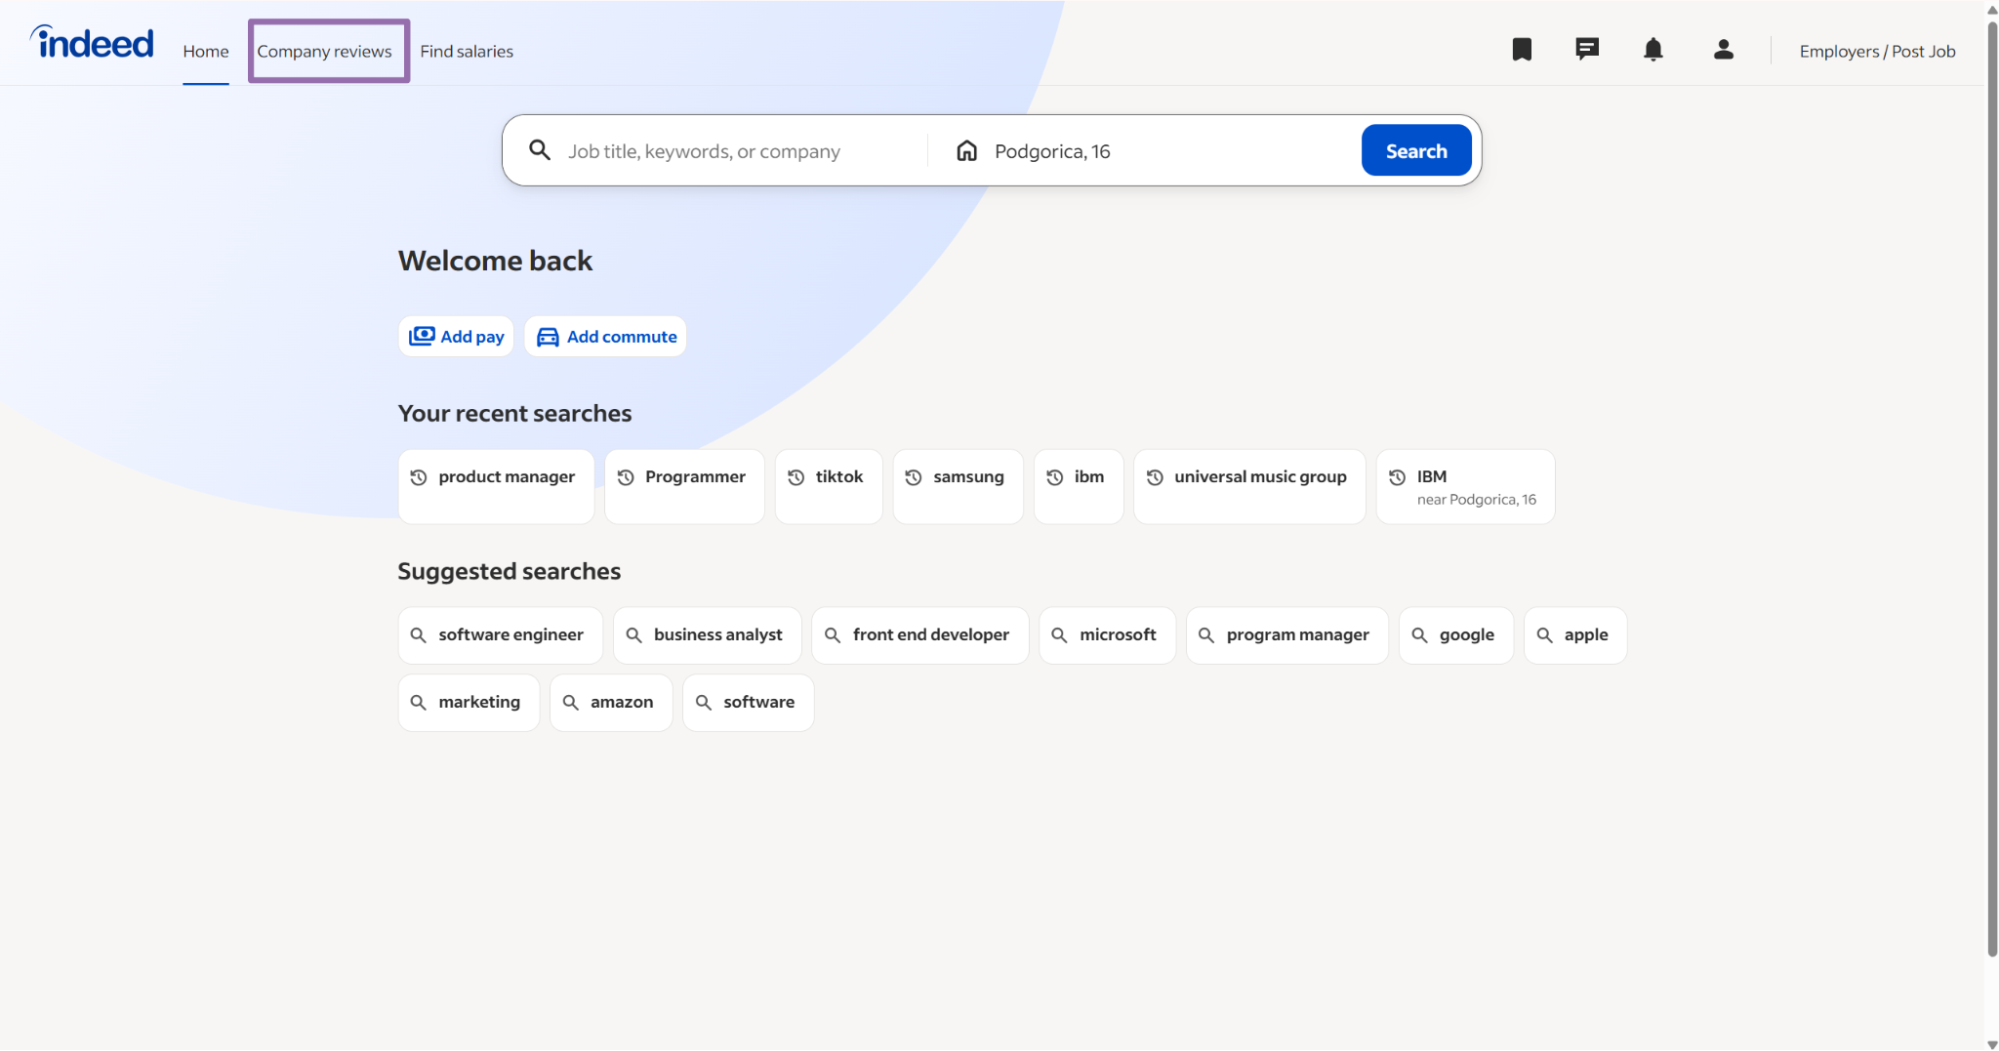Click search icon beside software engineer
The height and width of the screenshot is (1051, 1999).
(419, 635)
